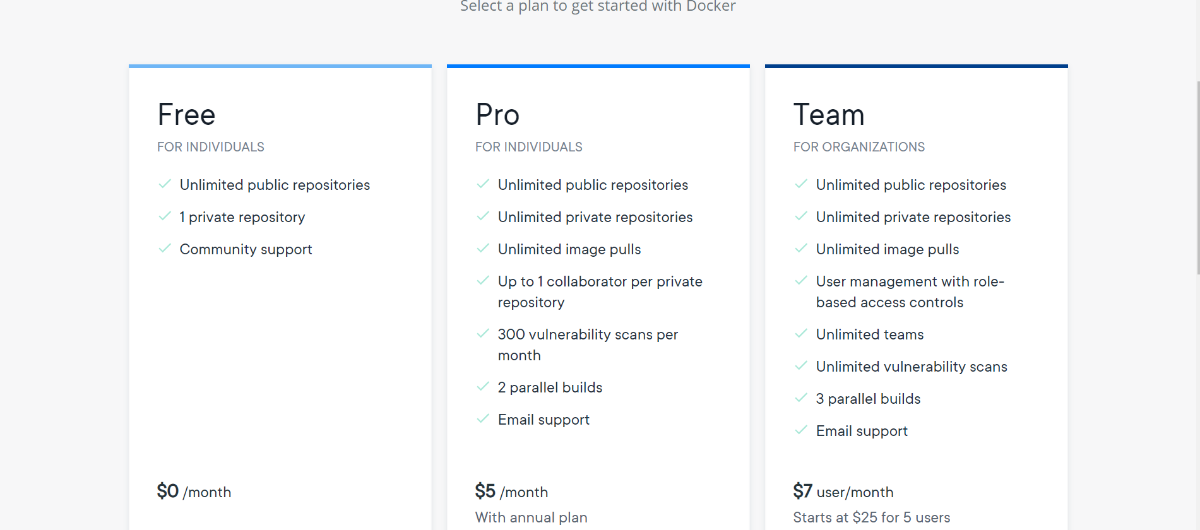Click 'Unlimited vulnerability scans' in Team plan
The width and height of the screenshot is (1200, 530).
pos(912,367)
